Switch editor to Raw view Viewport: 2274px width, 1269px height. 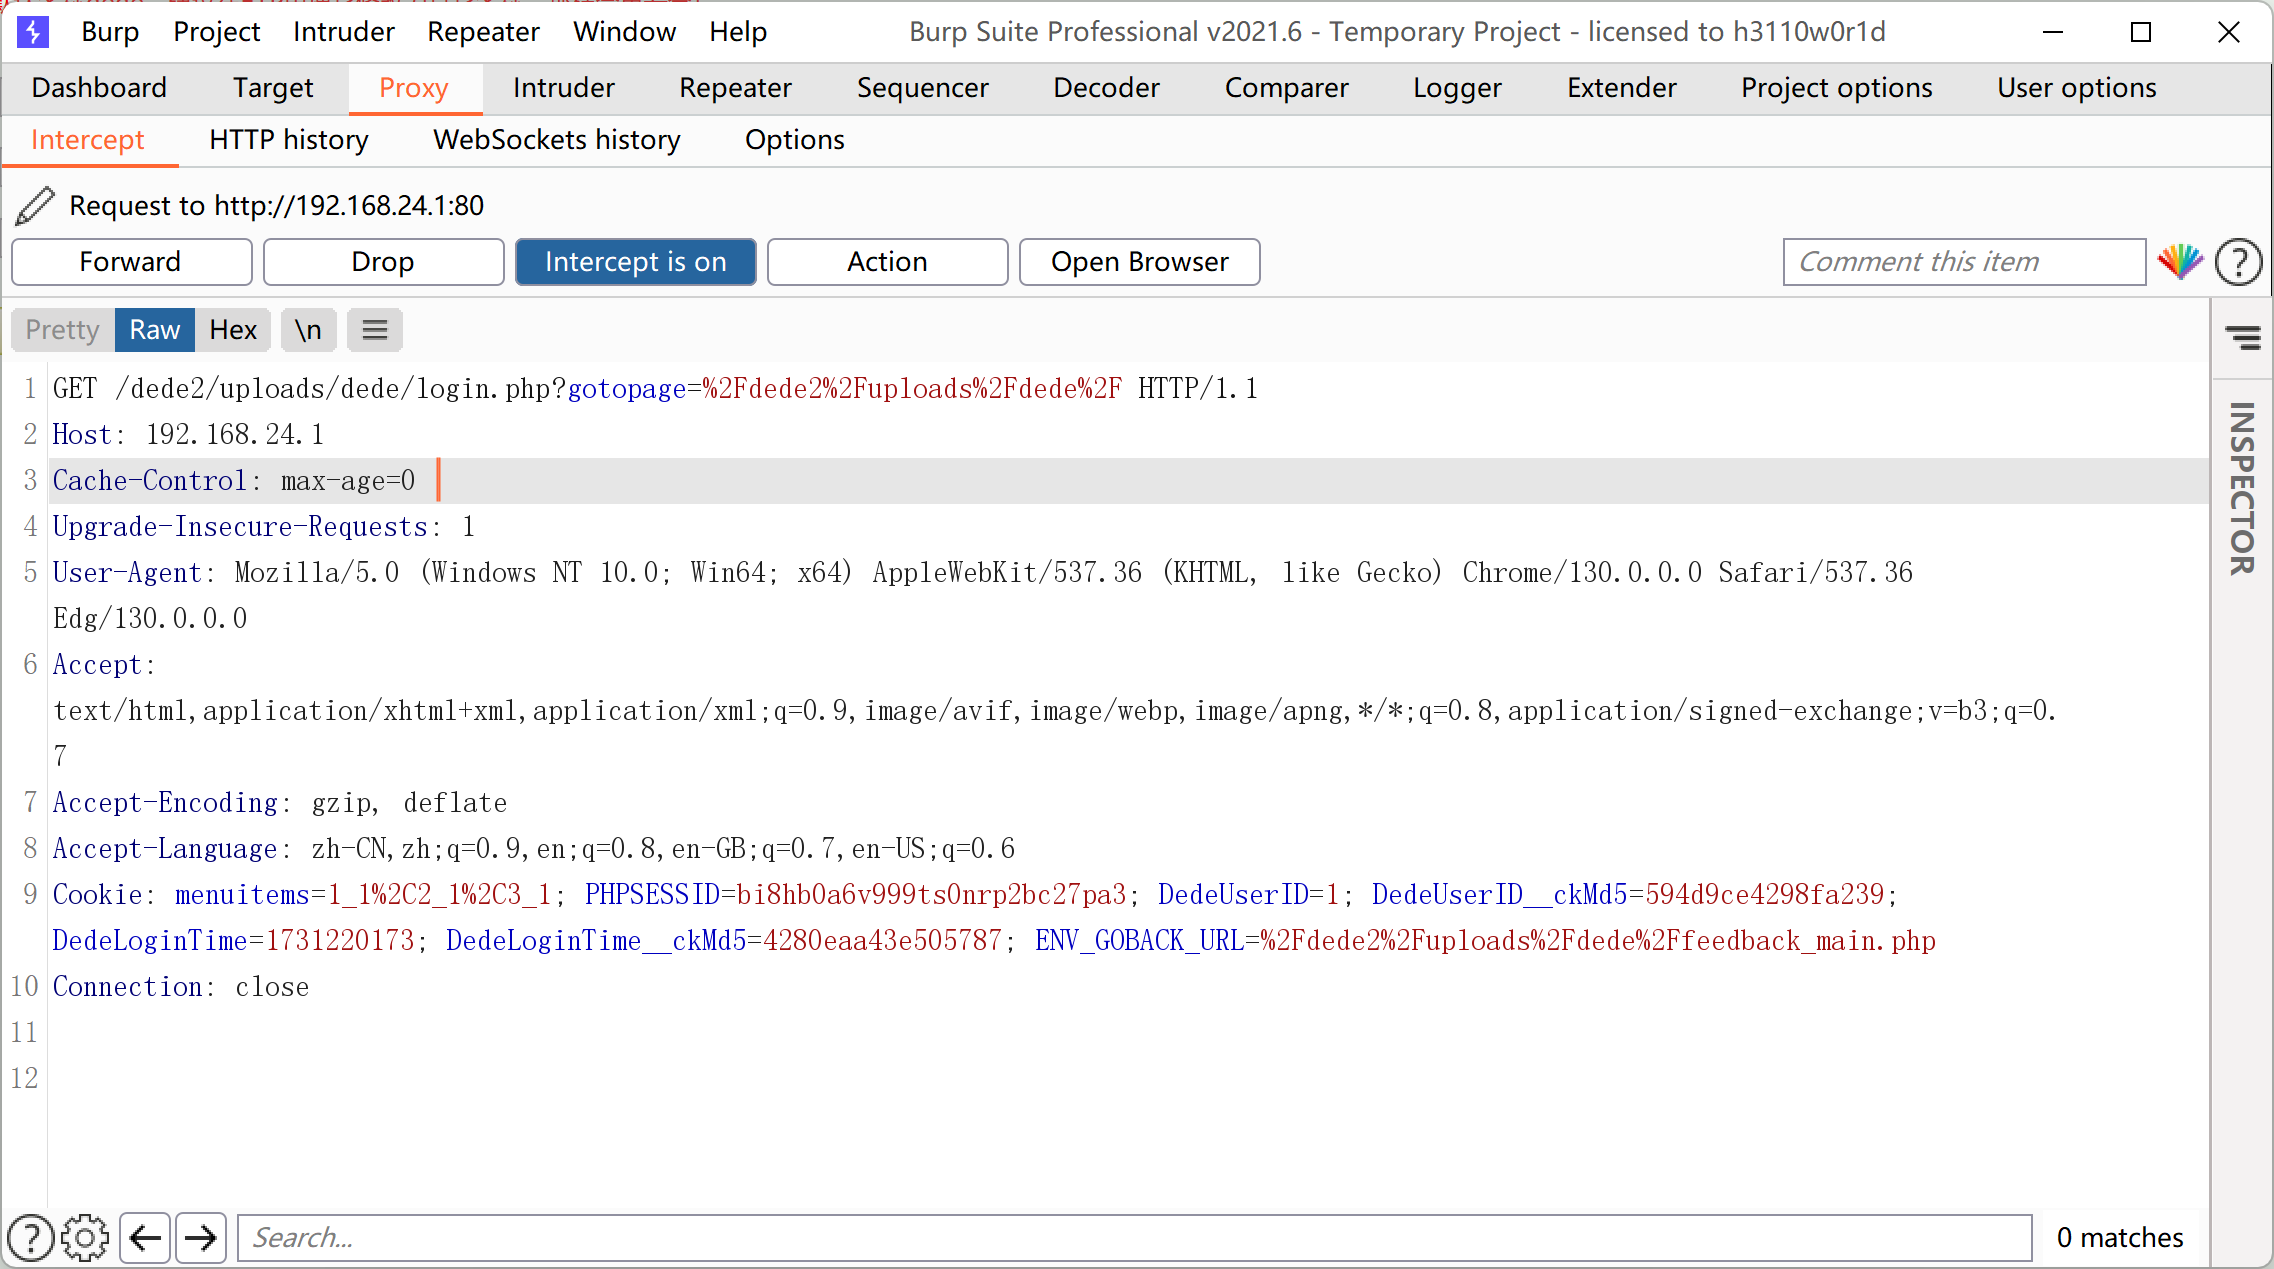[155, 330]
